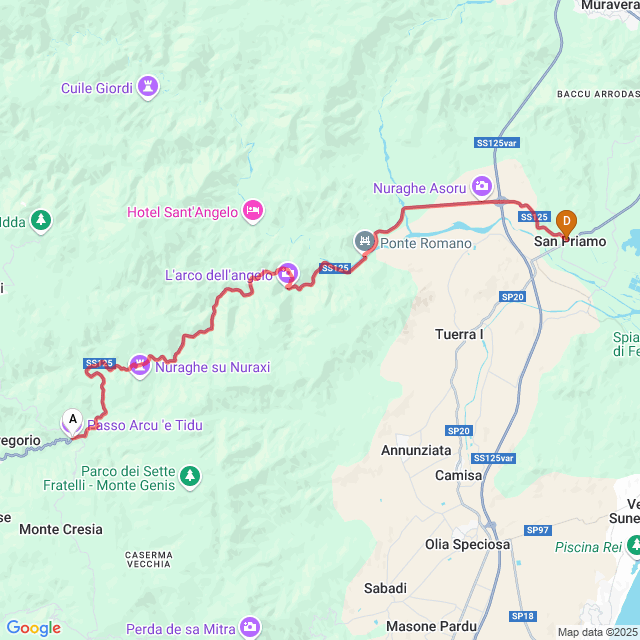640x640 pixels.
Task: Select the Passo Arcu 'e Tidu label
Action: 145,425
